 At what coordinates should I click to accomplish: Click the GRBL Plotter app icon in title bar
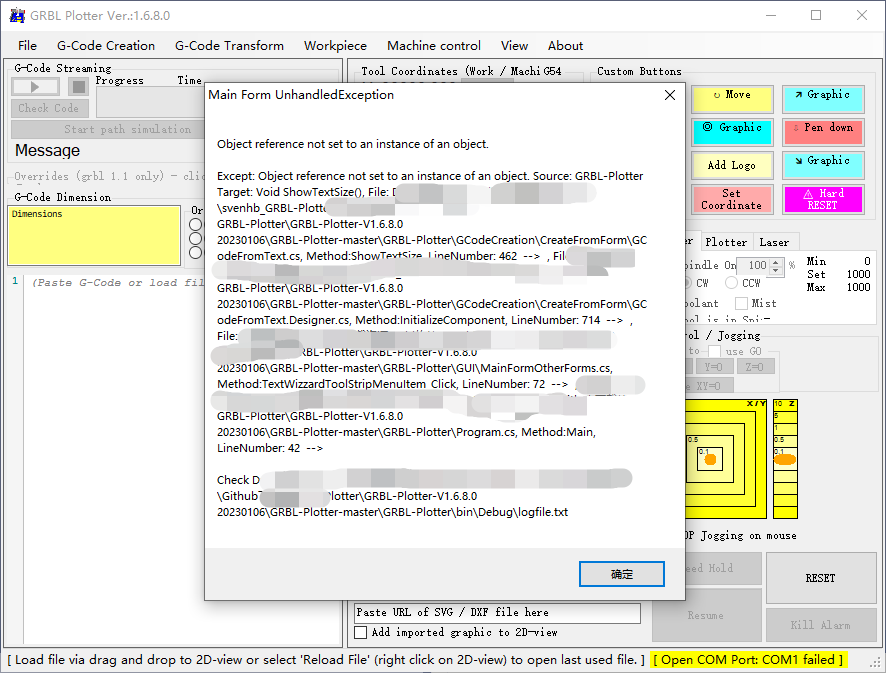pyautogui.click(x=17, y=15)
